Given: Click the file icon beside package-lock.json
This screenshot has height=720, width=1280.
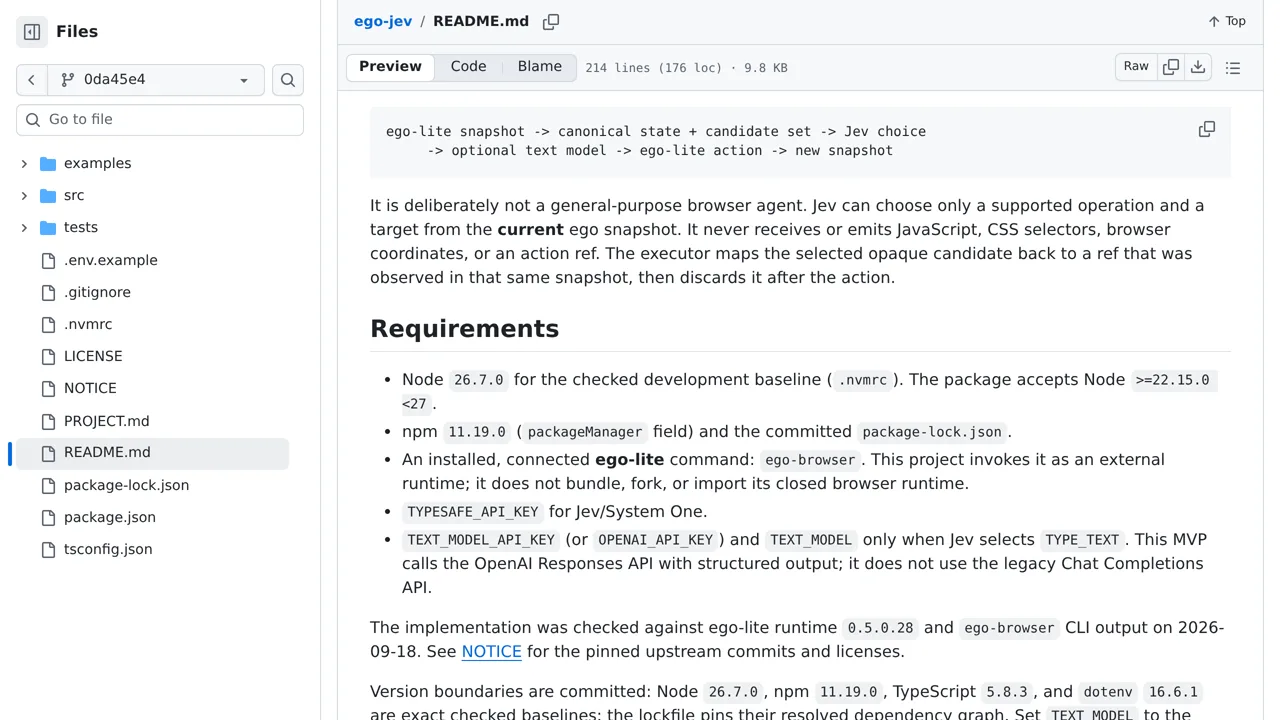Looking at the screenshot, I should pyautogui.click(x=48, y=486).
